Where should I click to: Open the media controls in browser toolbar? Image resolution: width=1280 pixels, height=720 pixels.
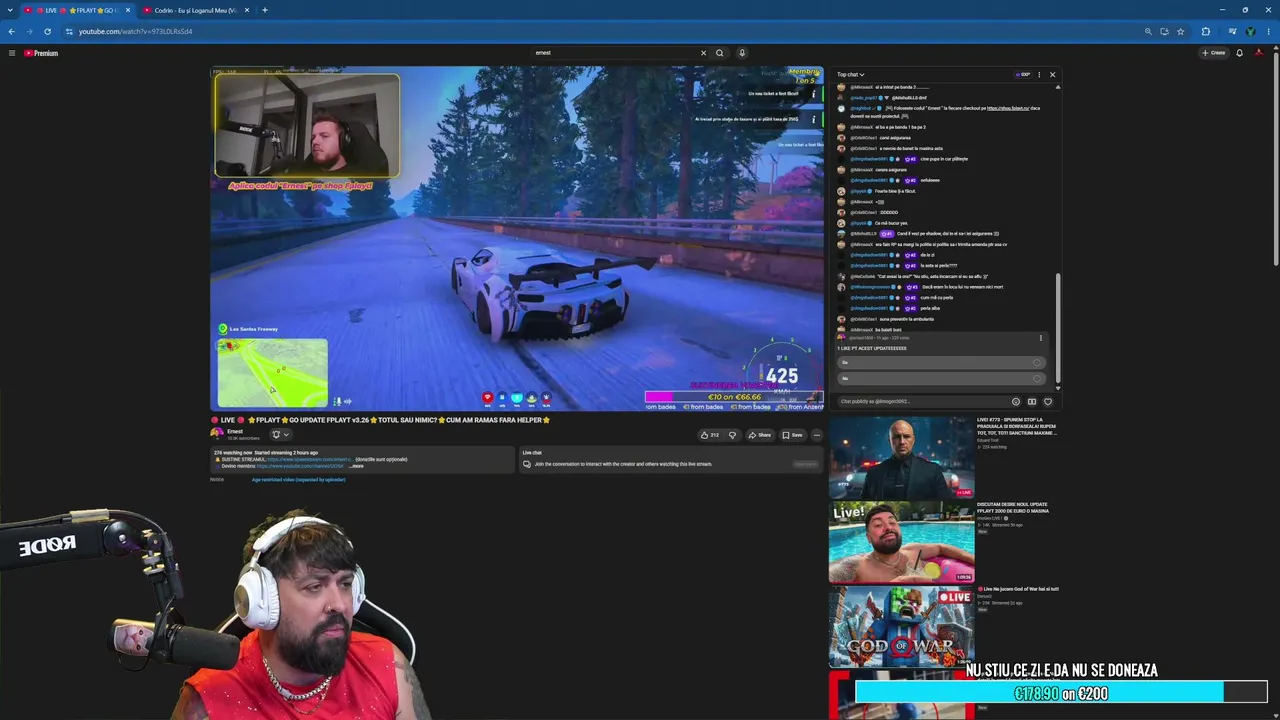click(x=1232, y=31)
